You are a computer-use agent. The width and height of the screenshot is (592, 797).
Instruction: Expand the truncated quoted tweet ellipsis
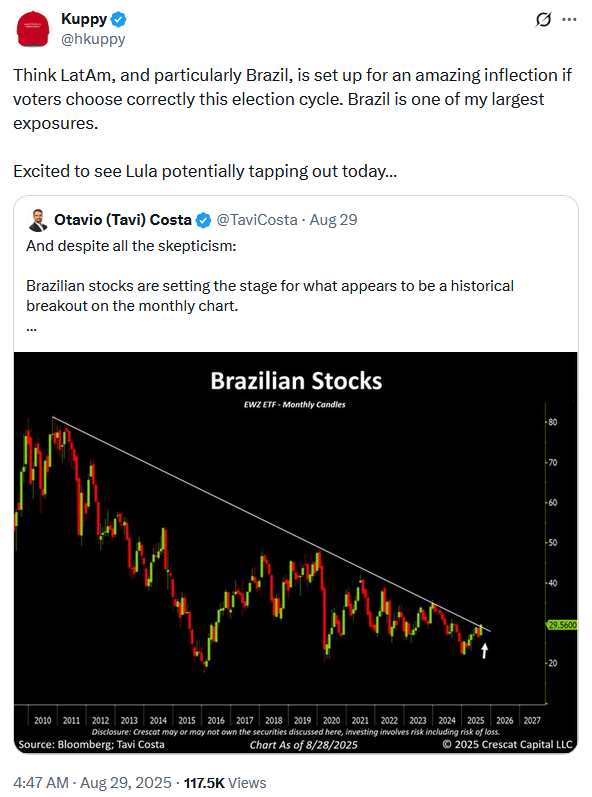click(x=32, y=328)
